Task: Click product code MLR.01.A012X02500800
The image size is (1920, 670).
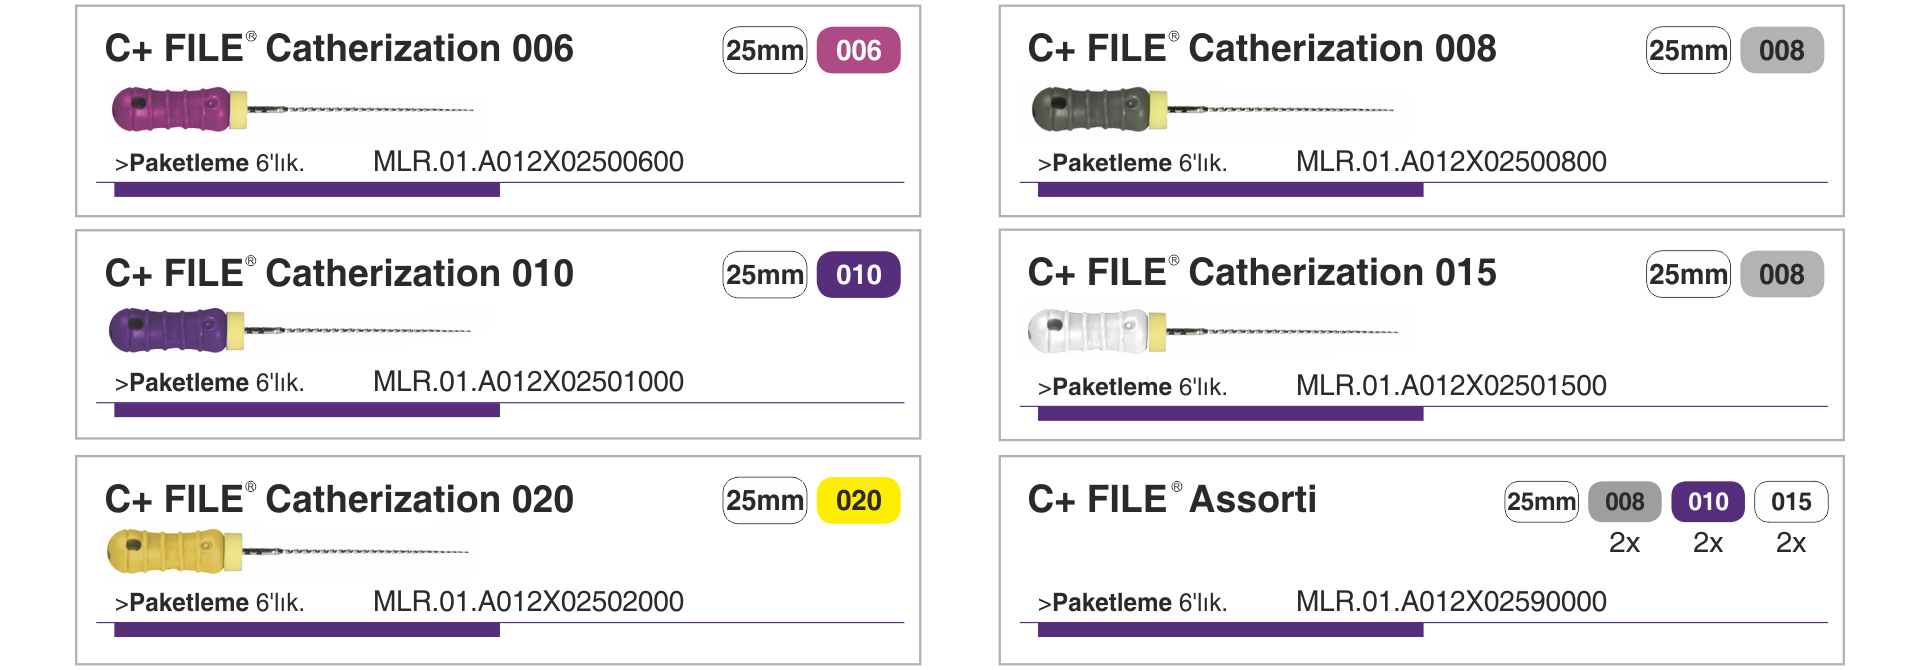Action: 1451,162
